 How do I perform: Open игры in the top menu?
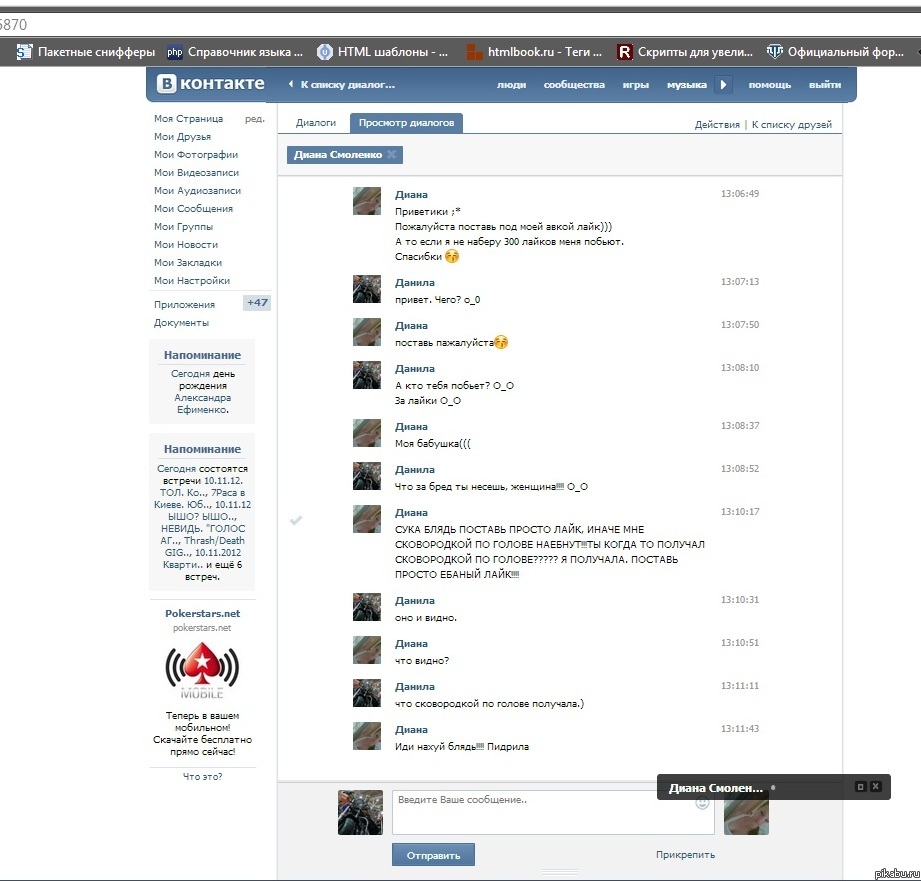pyautogui.click(x=636, y=85)
